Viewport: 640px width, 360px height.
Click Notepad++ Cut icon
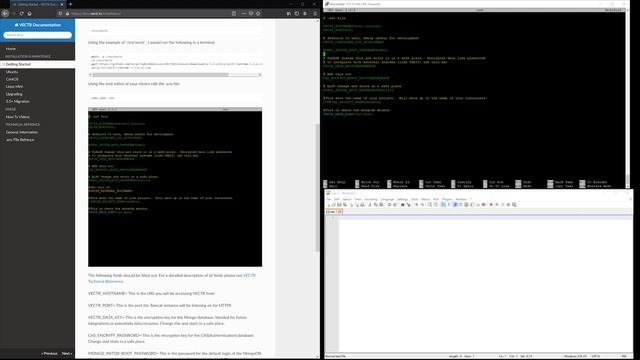[x=370, y=204]
